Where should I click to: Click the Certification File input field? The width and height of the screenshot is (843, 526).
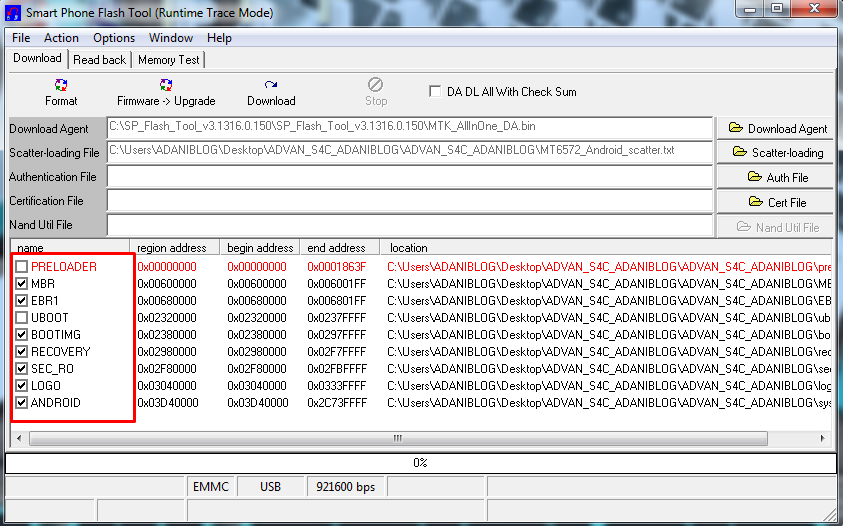410,201
